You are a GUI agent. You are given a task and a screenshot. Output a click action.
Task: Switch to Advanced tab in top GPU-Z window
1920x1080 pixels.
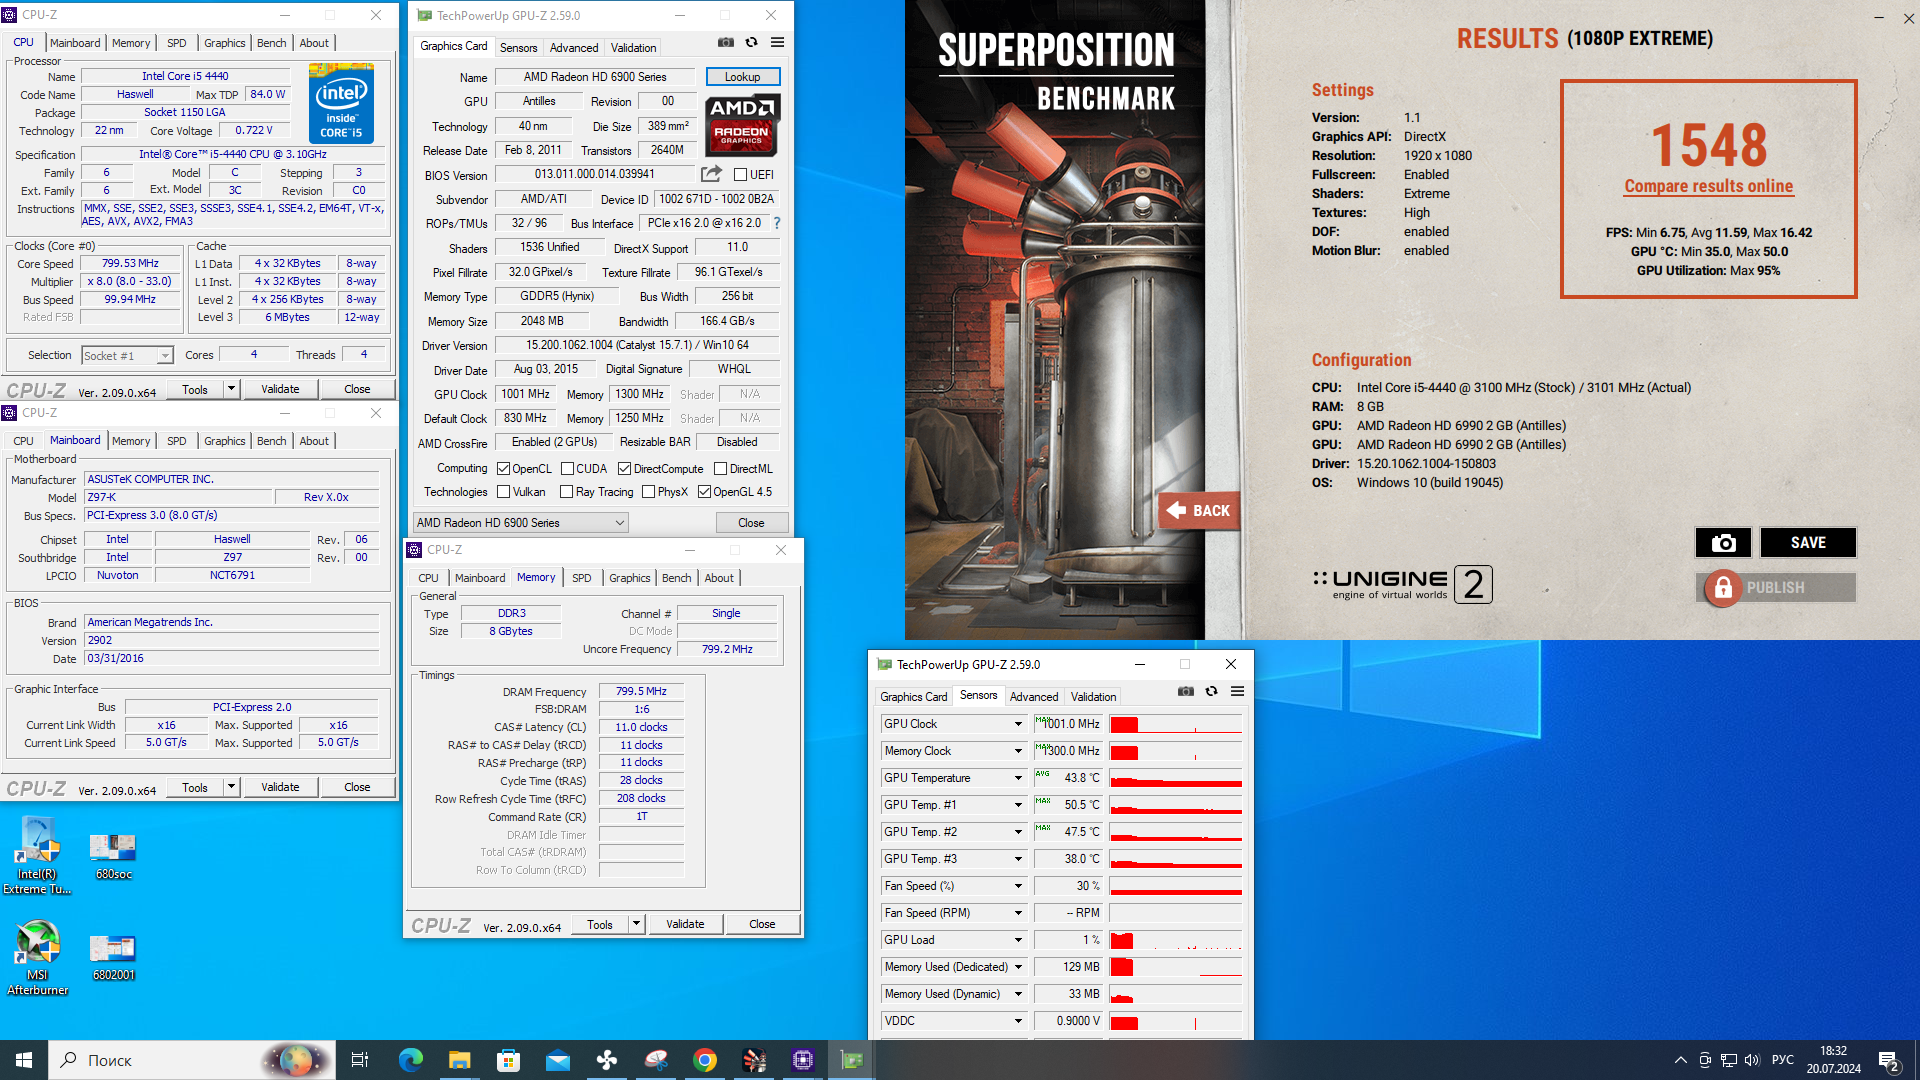click(x=574, y=48)
